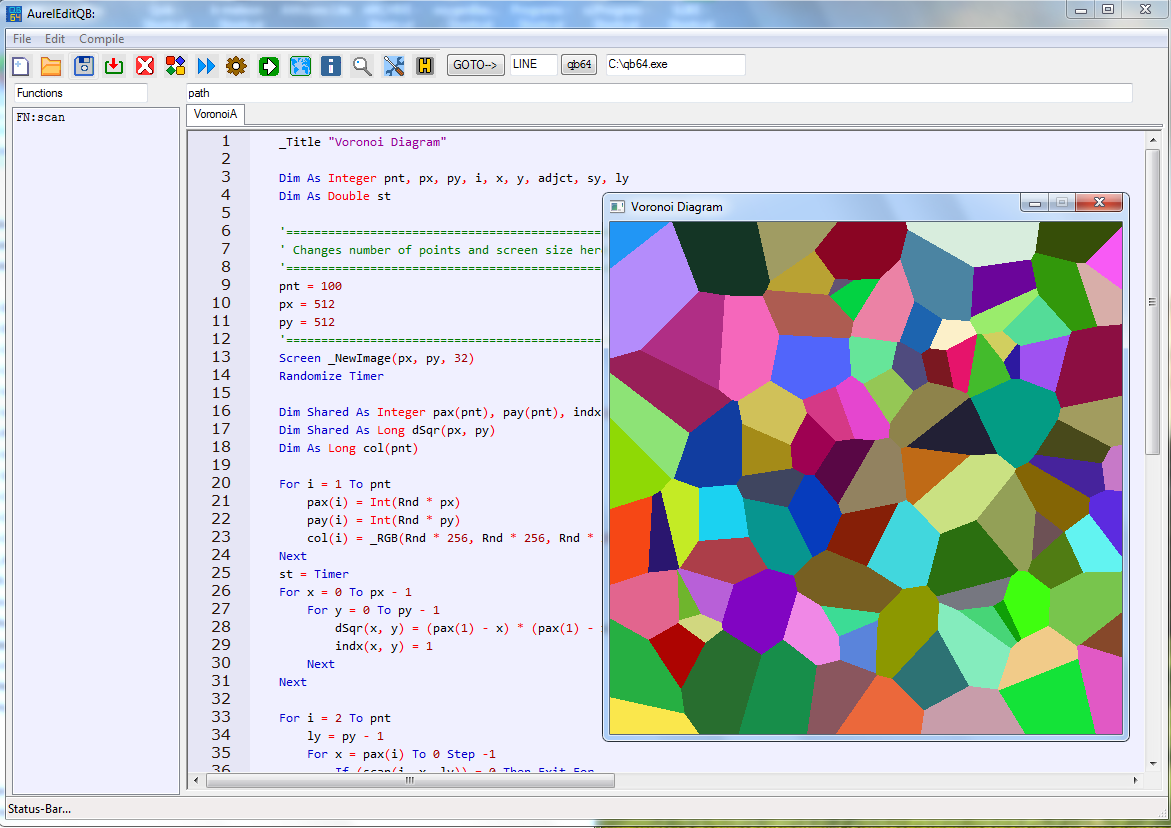Click the brown gear toolbar icon
The height and width of the screenshot is (828, 1171).
tap(236, 66)
